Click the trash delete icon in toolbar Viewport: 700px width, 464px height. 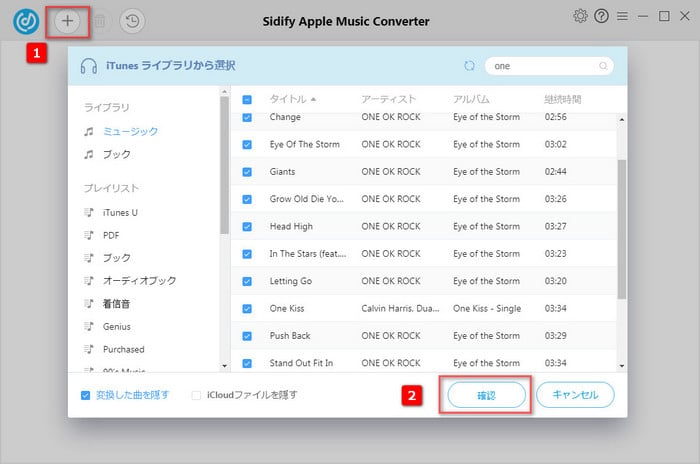pyautogui.click(x=100, y=21)
